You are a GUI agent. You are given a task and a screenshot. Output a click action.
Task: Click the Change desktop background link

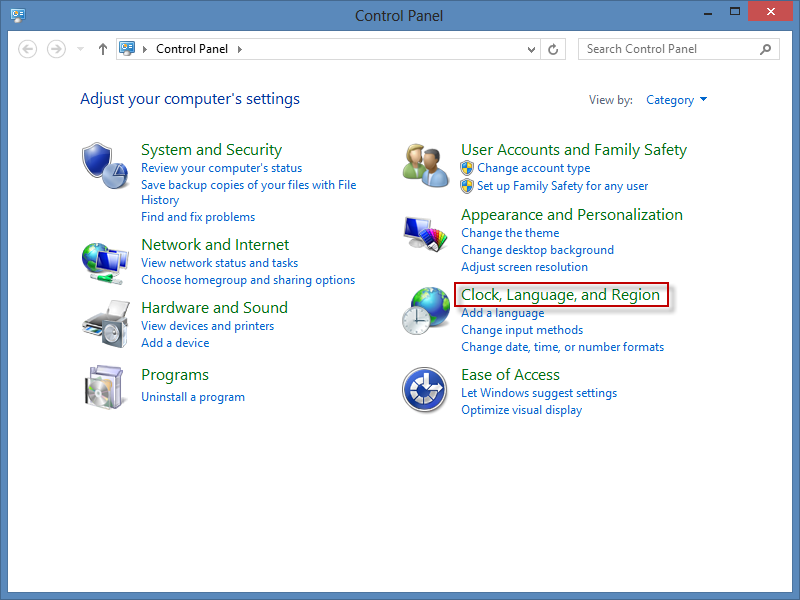pyautogui.click(x=537, y=250)
